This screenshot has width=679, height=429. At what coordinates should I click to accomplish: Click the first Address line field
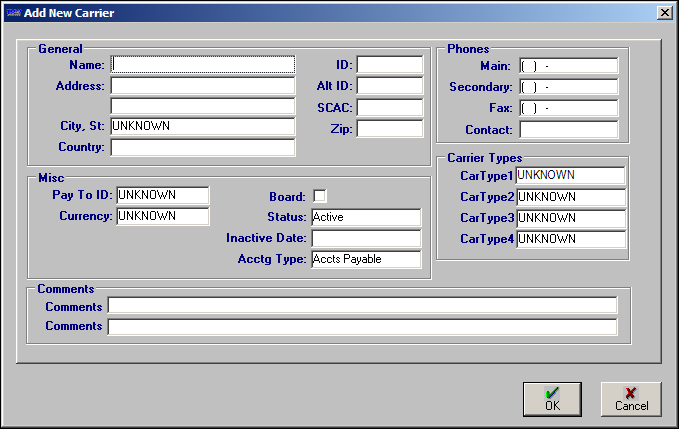click(x=203, y=86)
